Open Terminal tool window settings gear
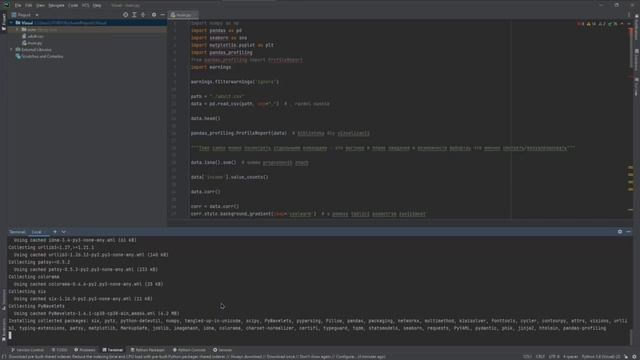 [620, 231]
